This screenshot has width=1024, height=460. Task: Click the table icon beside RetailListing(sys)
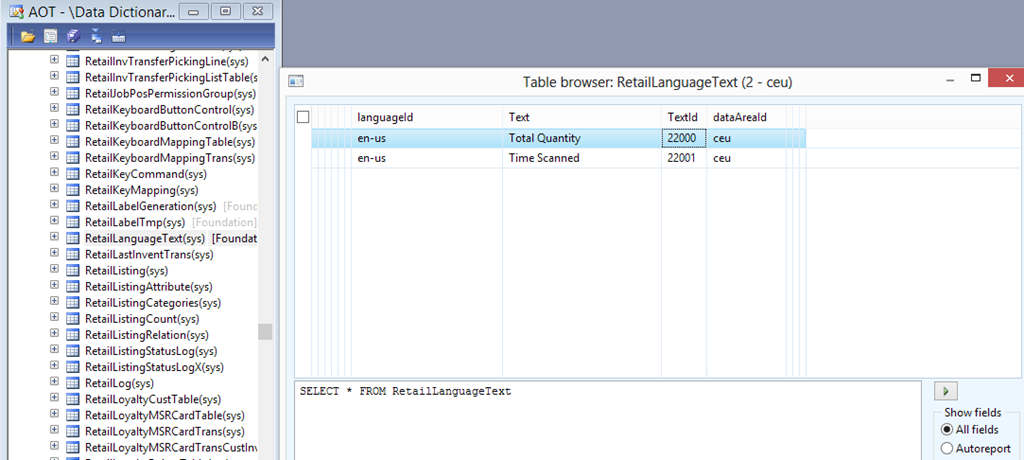[73, 271]
